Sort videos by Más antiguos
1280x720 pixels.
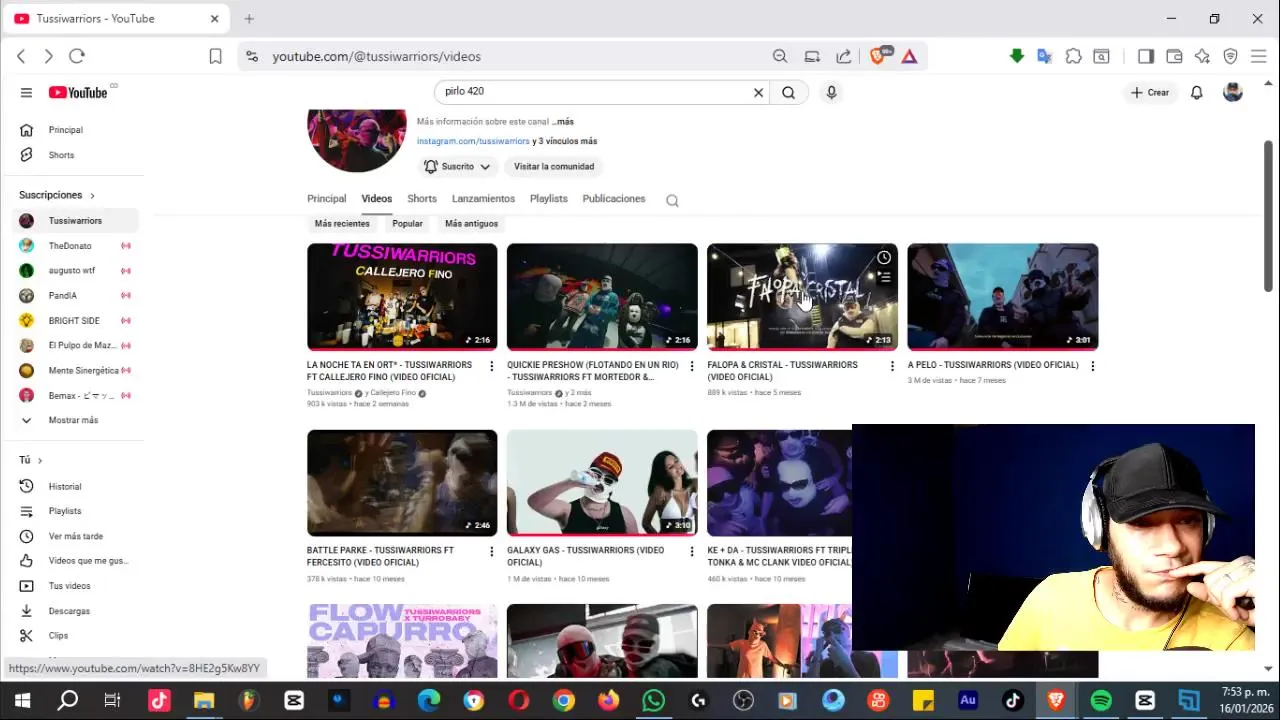coord(471,224)
